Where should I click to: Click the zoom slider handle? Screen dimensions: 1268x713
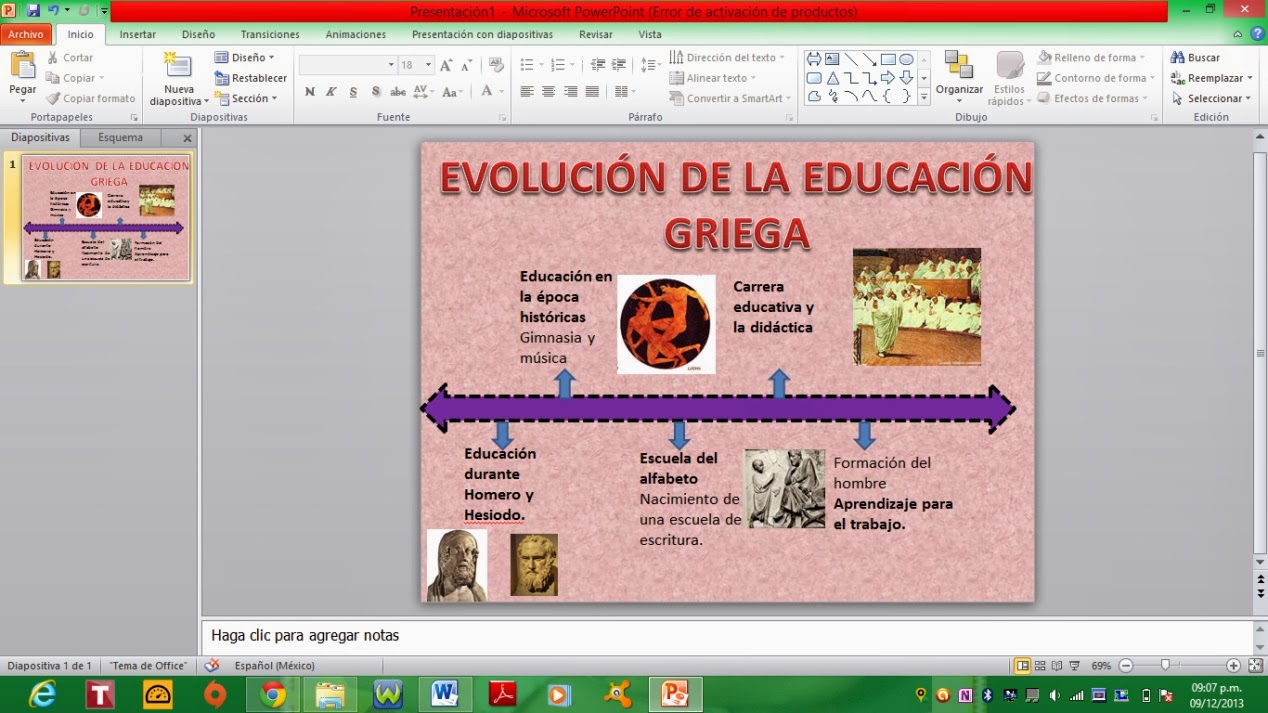coord(1165,665)
